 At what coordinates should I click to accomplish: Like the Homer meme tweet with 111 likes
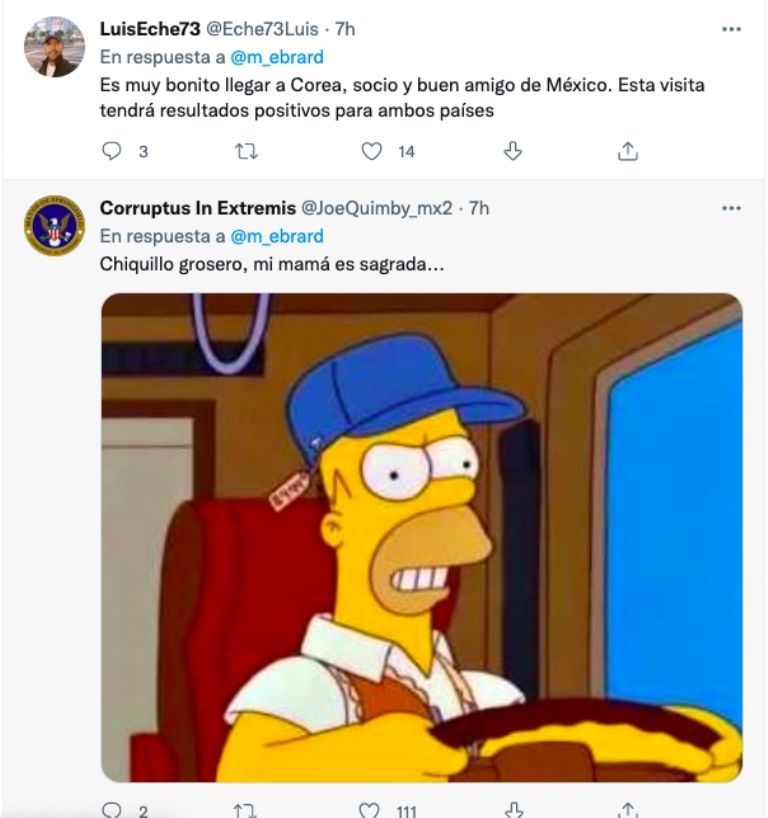(371, 806)
